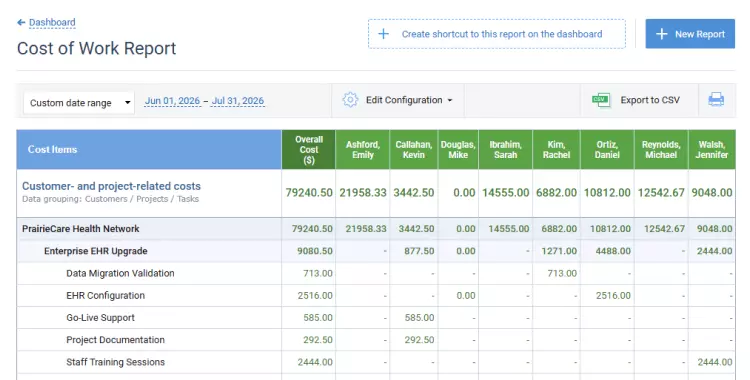Select the Go-Live Support task row
This screenshot has width=750, height=380.
(376, 318)
